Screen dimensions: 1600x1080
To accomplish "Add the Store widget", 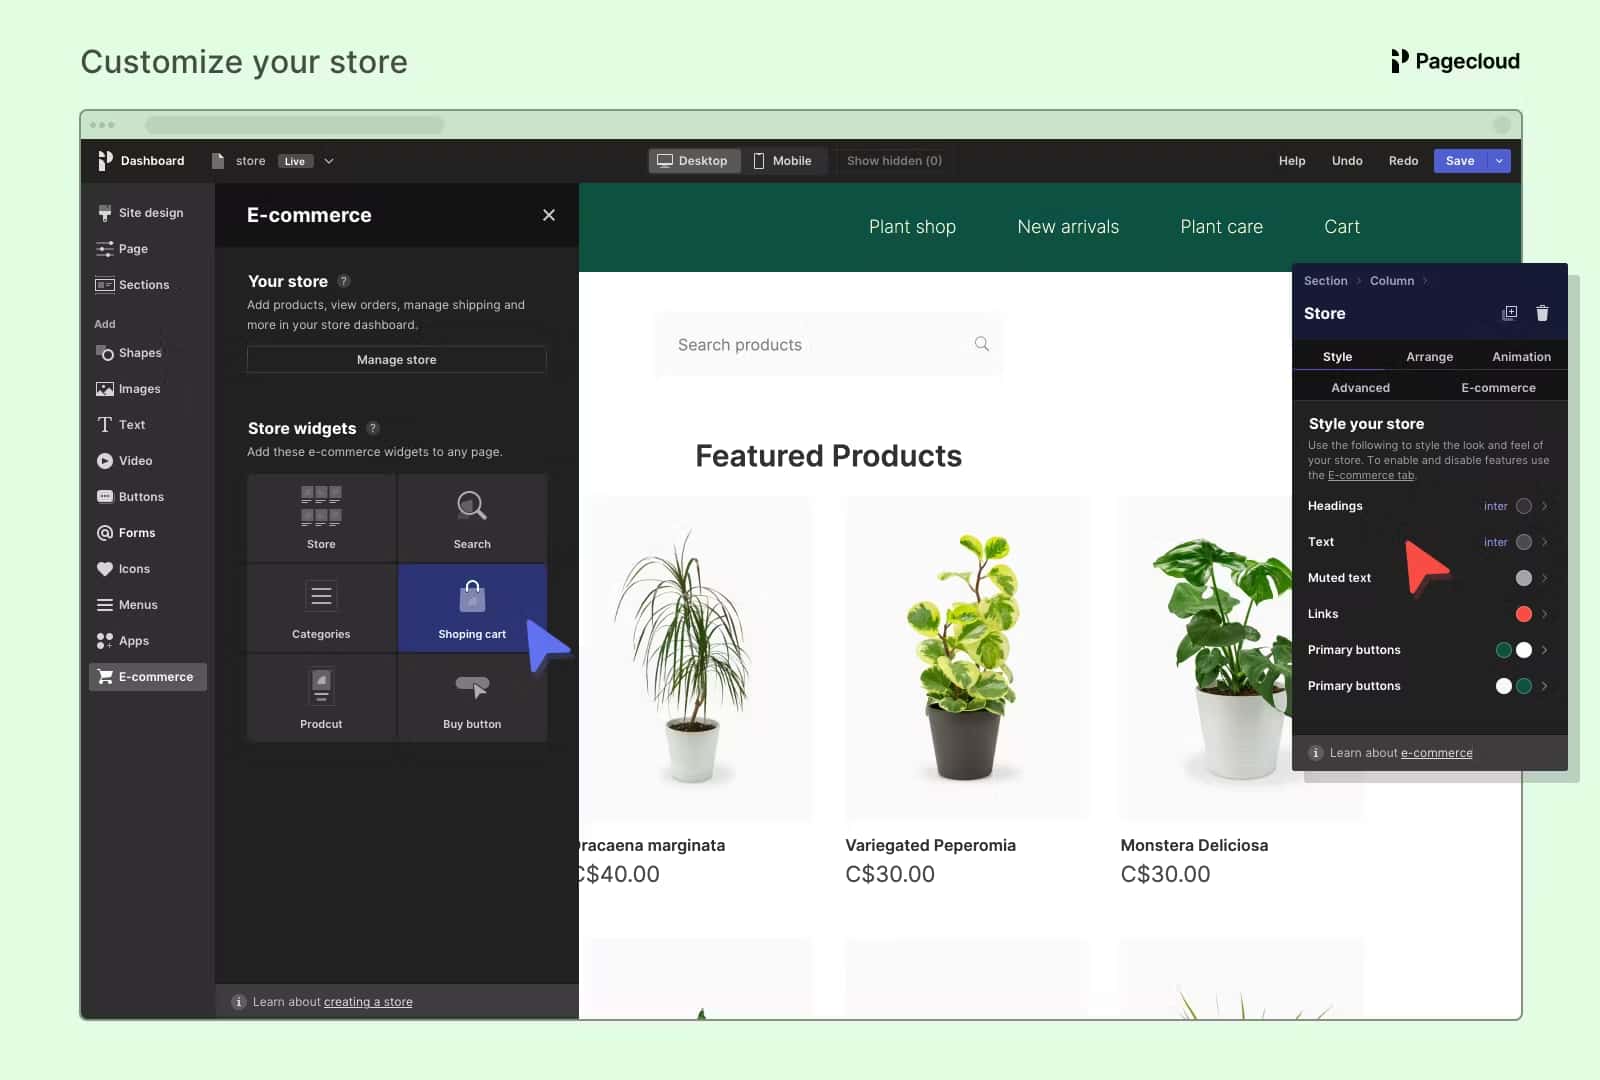I will 321,518.
